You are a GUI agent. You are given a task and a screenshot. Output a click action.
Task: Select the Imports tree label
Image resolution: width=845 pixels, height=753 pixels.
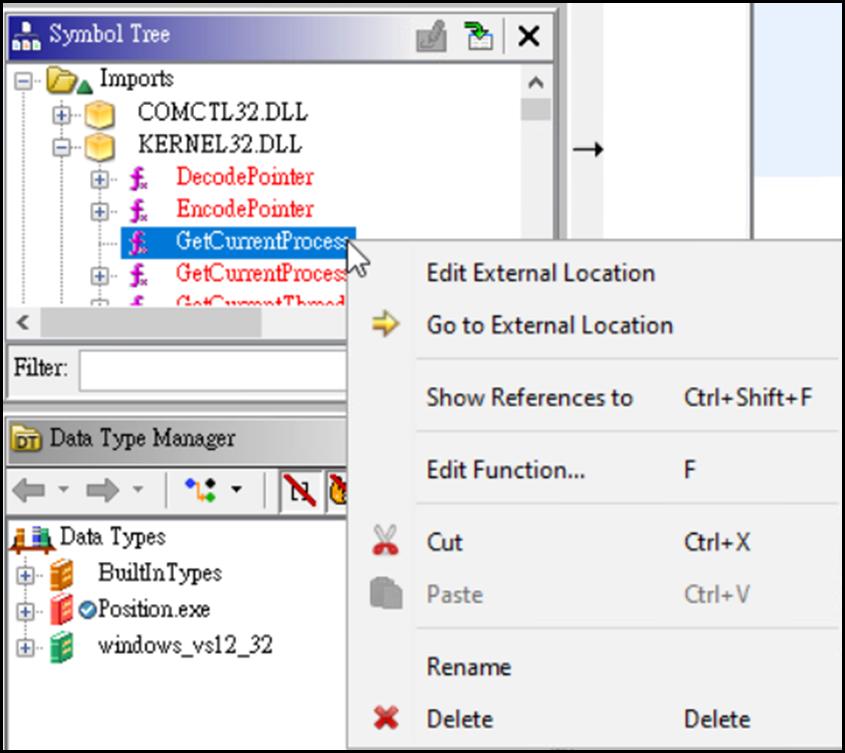click(x=136, y=79)
